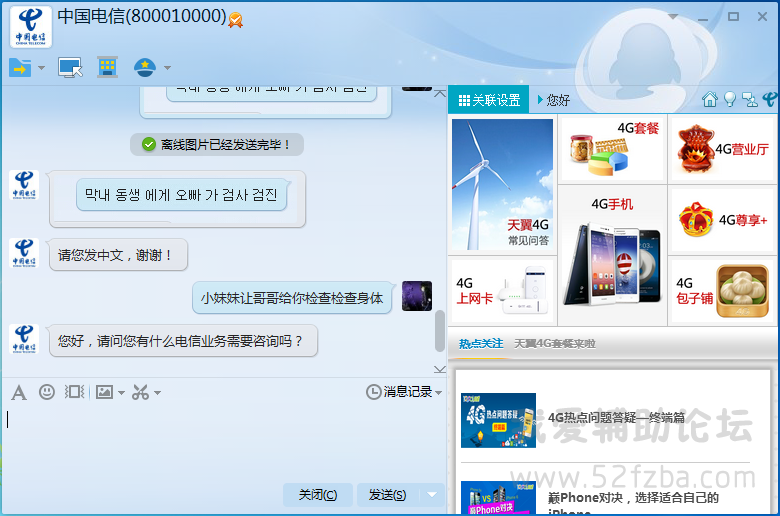This screenshot has height=516, width=780.
Task: Click in the message input box
Action: (224, 443)
